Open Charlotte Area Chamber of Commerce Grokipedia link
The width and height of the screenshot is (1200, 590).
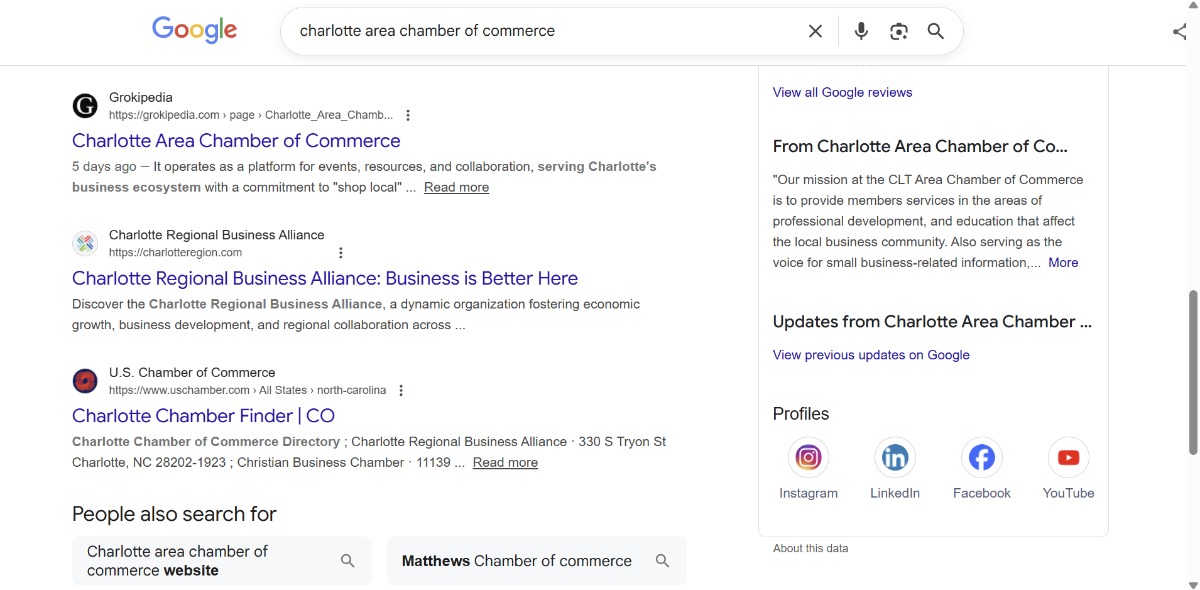[236, 141]
